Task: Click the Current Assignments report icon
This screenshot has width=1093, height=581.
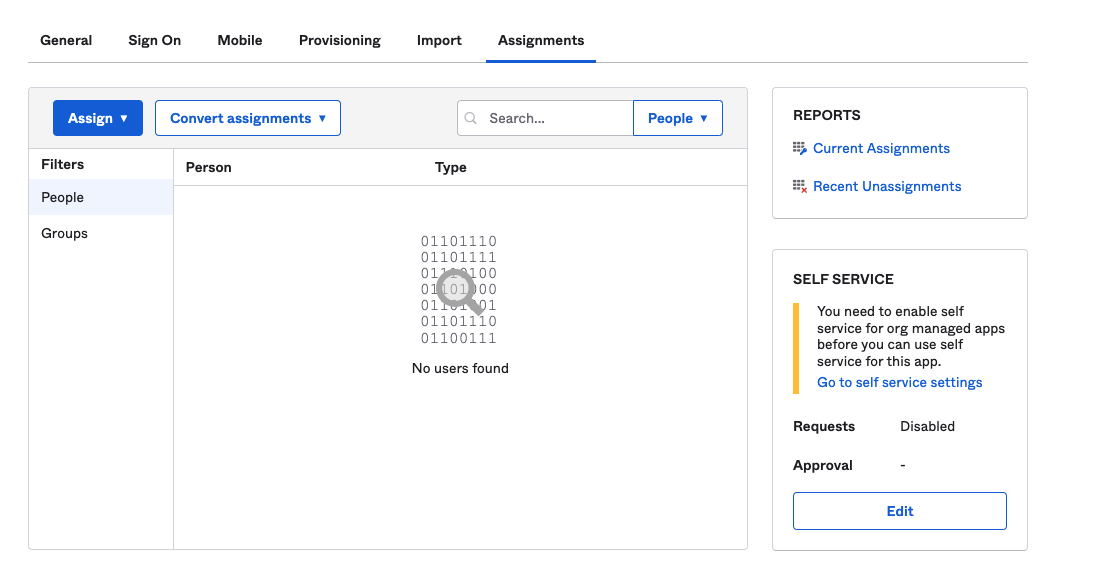Action: [800, 149]
